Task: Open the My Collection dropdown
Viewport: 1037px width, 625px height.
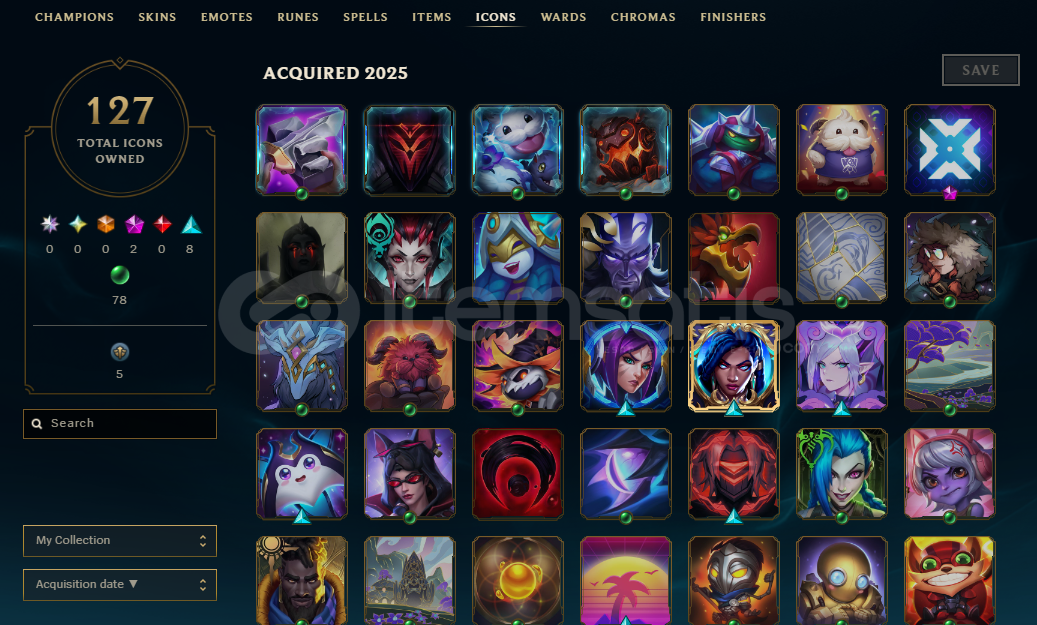Action: pos(120,540)
